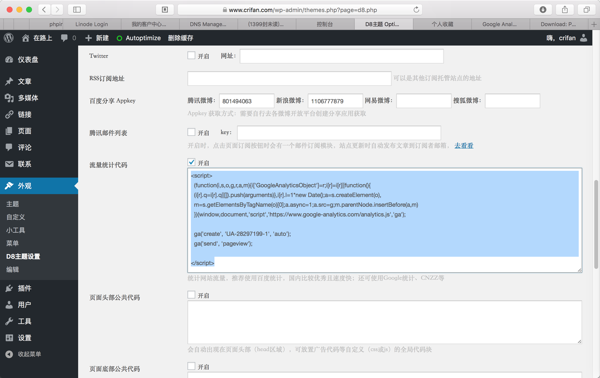Image resolution: width=600 pixels, height=378 pixels.
Task: Click the Safari address bar URL
Action: coord(300,10)
